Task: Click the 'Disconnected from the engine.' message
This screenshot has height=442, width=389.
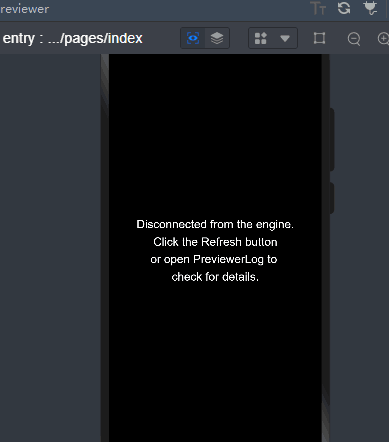Action: tap(215, 224)
